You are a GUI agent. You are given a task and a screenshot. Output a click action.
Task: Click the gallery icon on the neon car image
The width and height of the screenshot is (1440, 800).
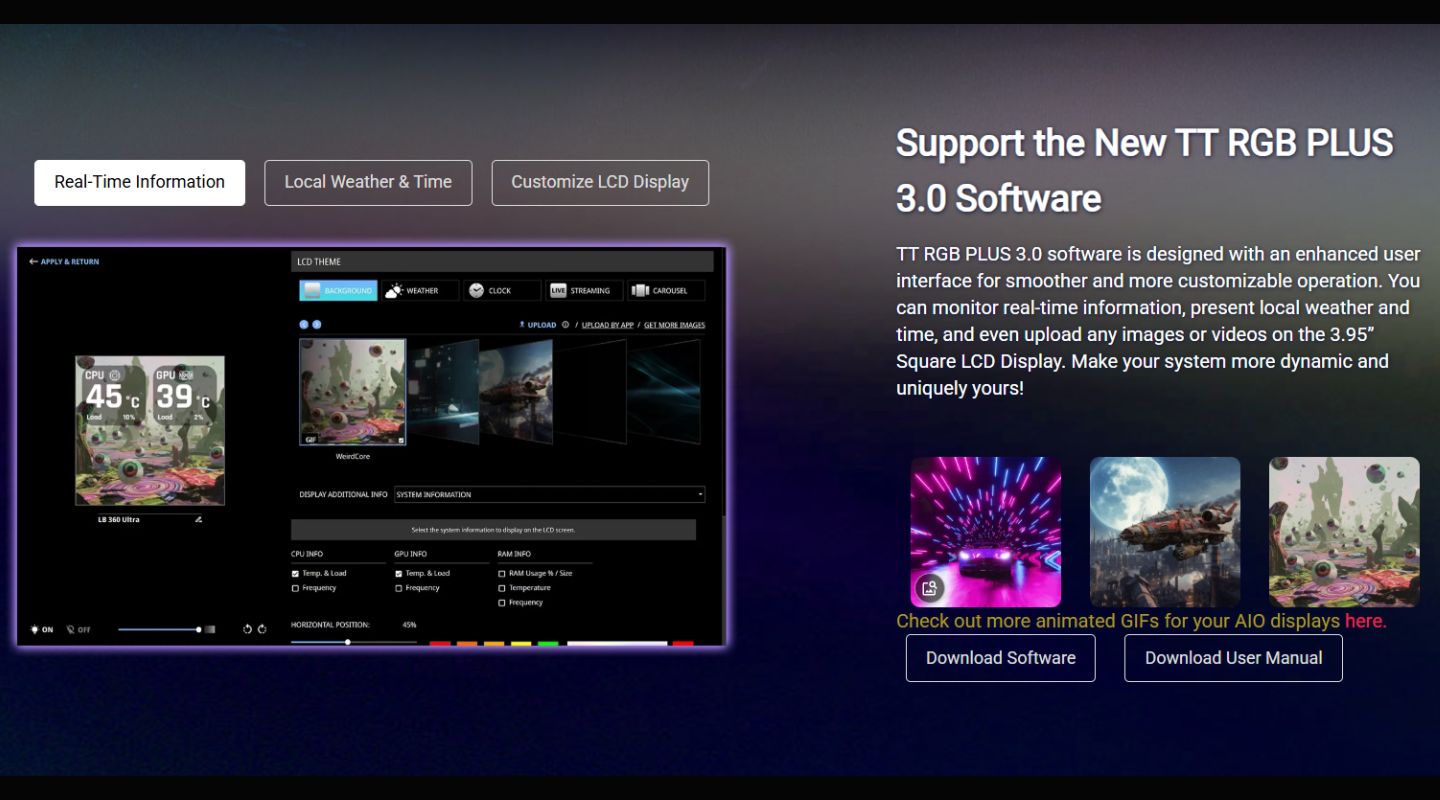[x=929, y=589]
